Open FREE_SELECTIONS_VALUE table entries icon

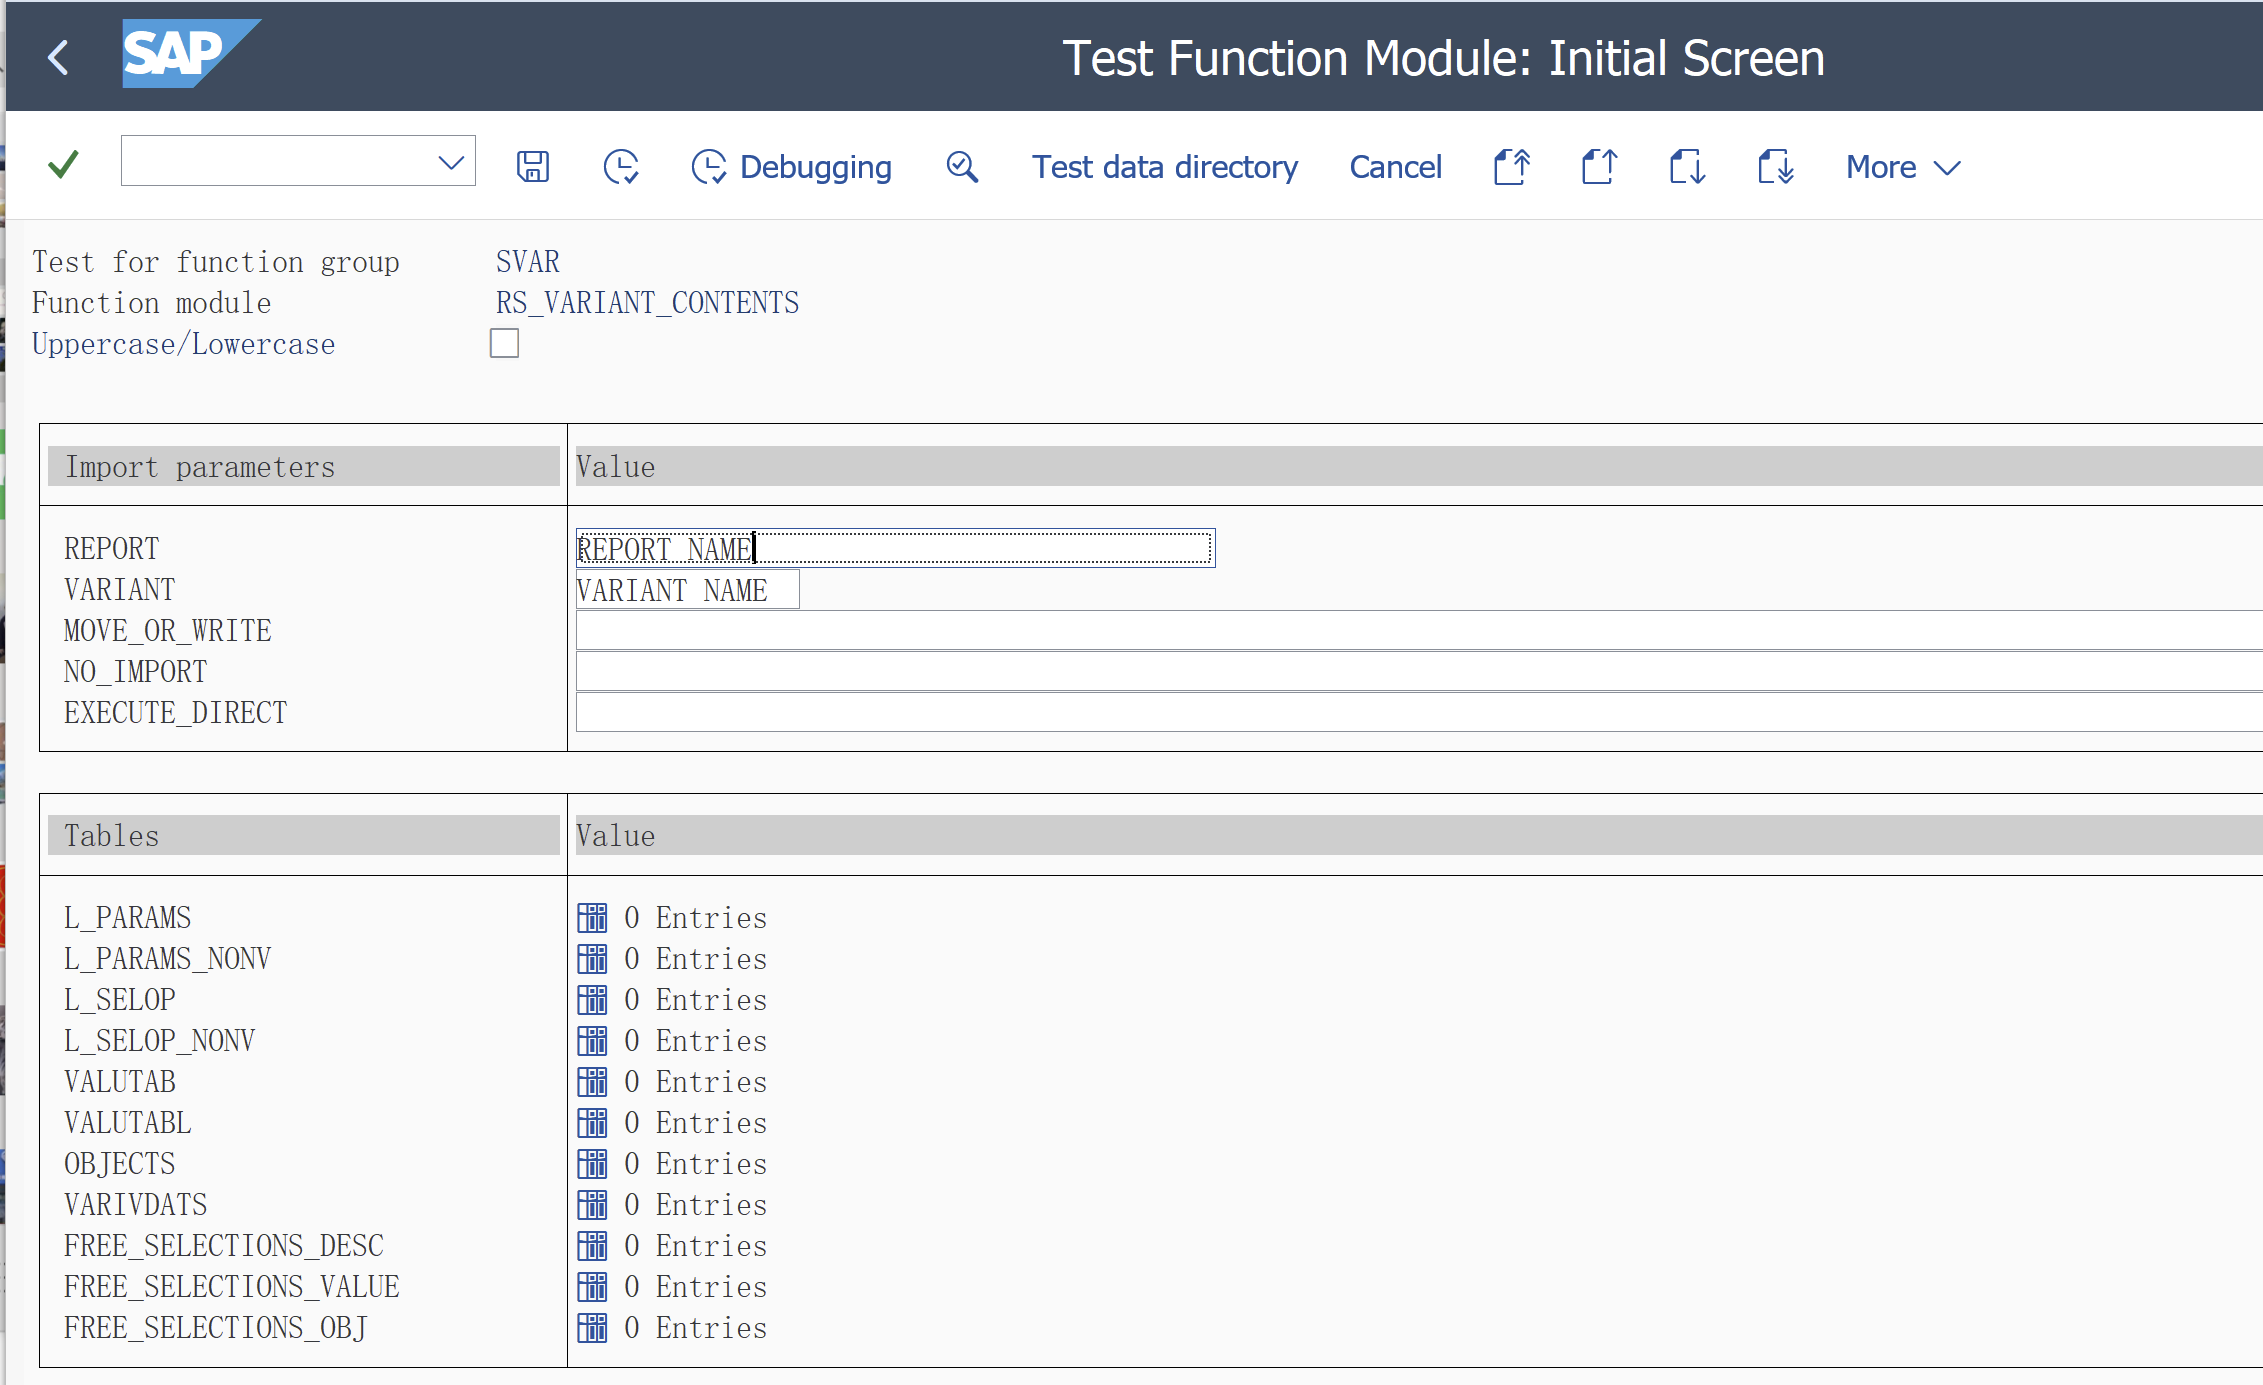(592, 1286)
